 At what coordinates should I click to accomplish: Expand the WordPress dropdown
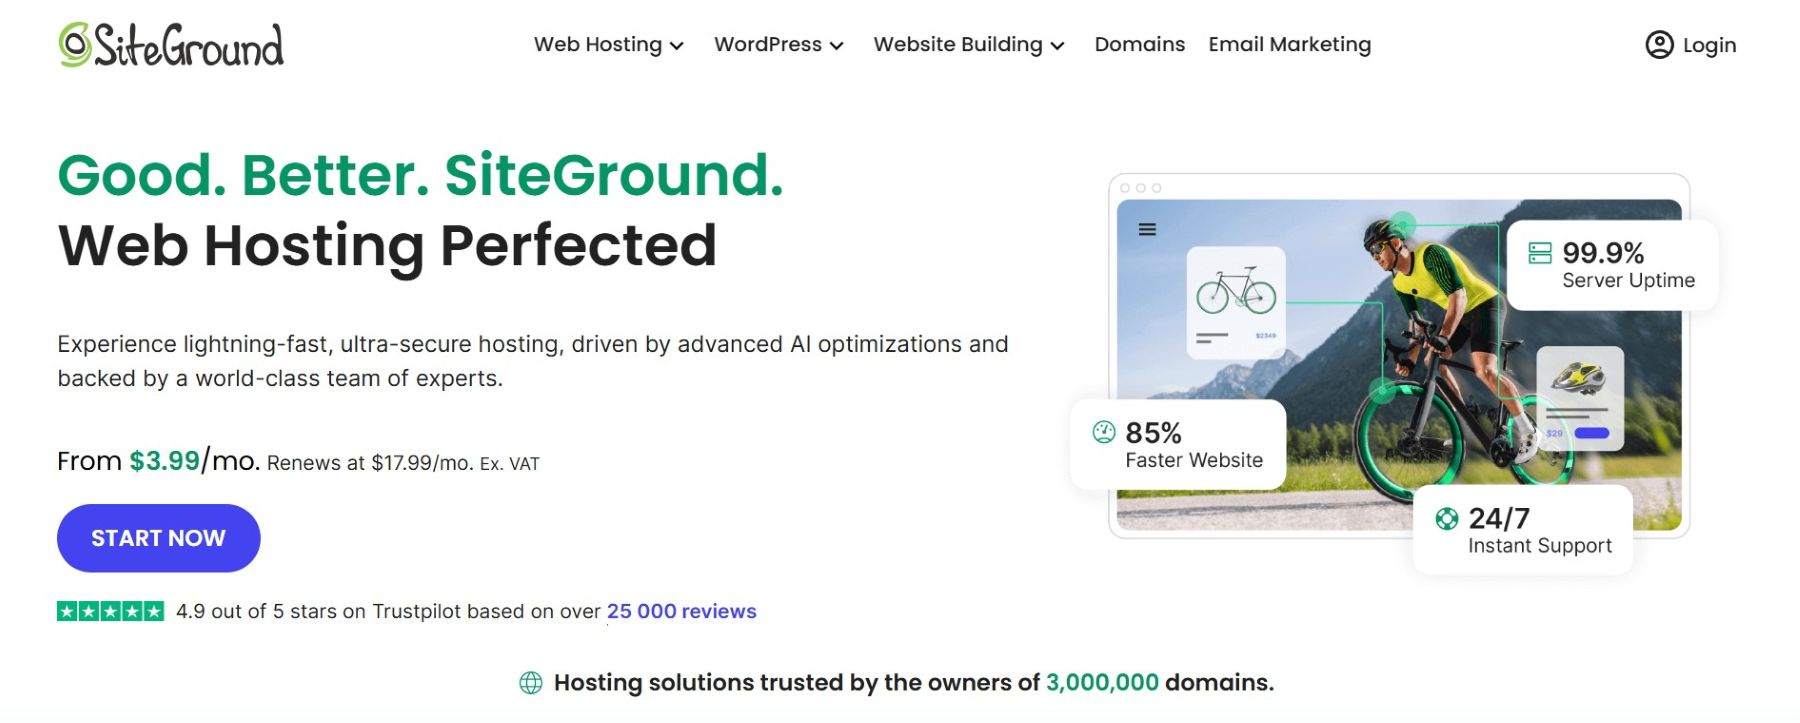[778, 44]
